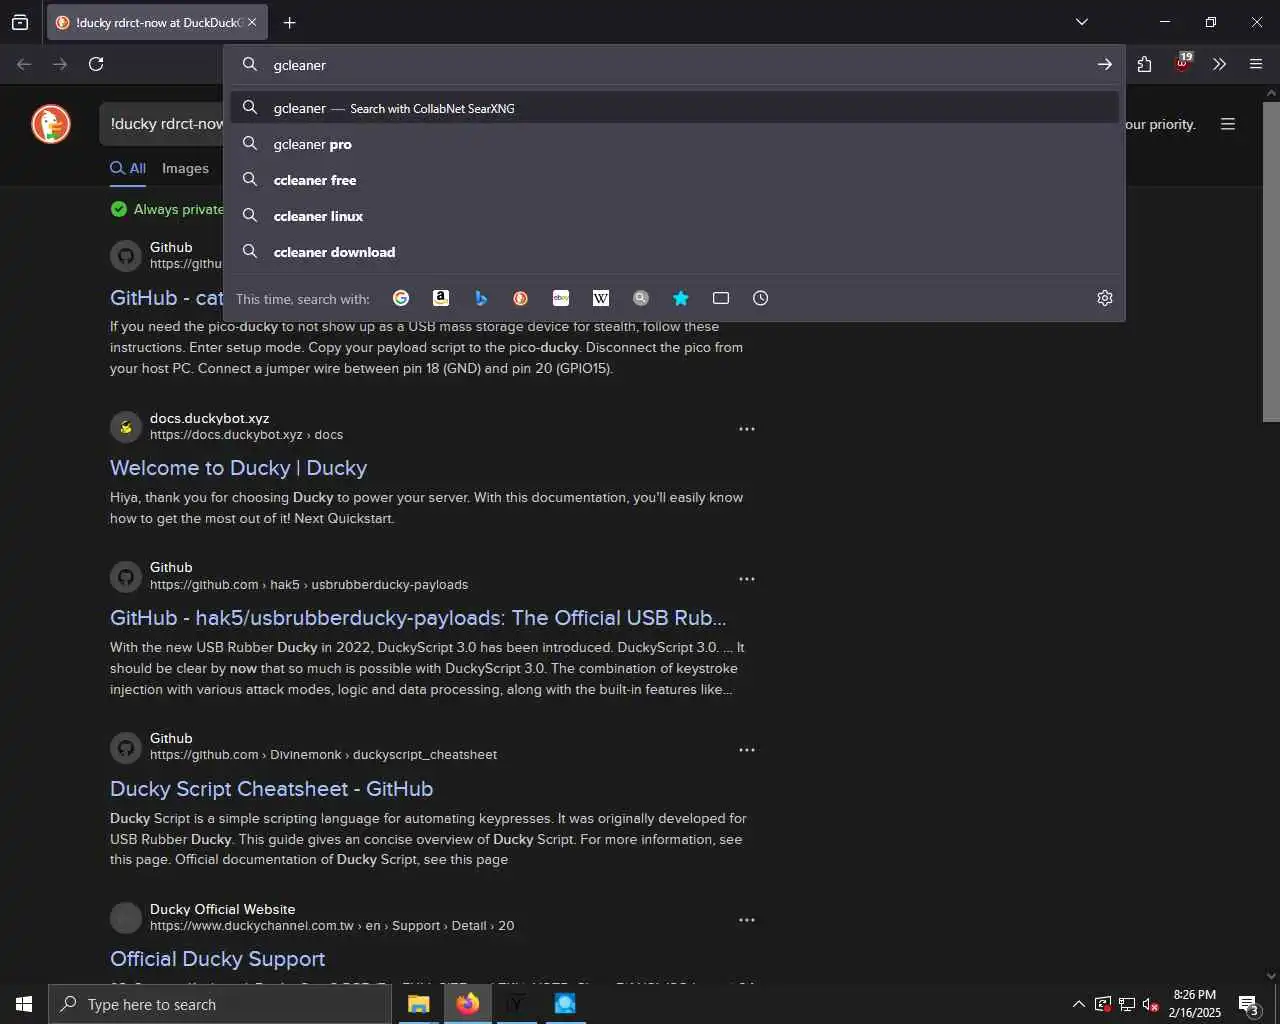Switch to the All results tab
This screenshot has width=1280, height=1024.
coord(128,168)
